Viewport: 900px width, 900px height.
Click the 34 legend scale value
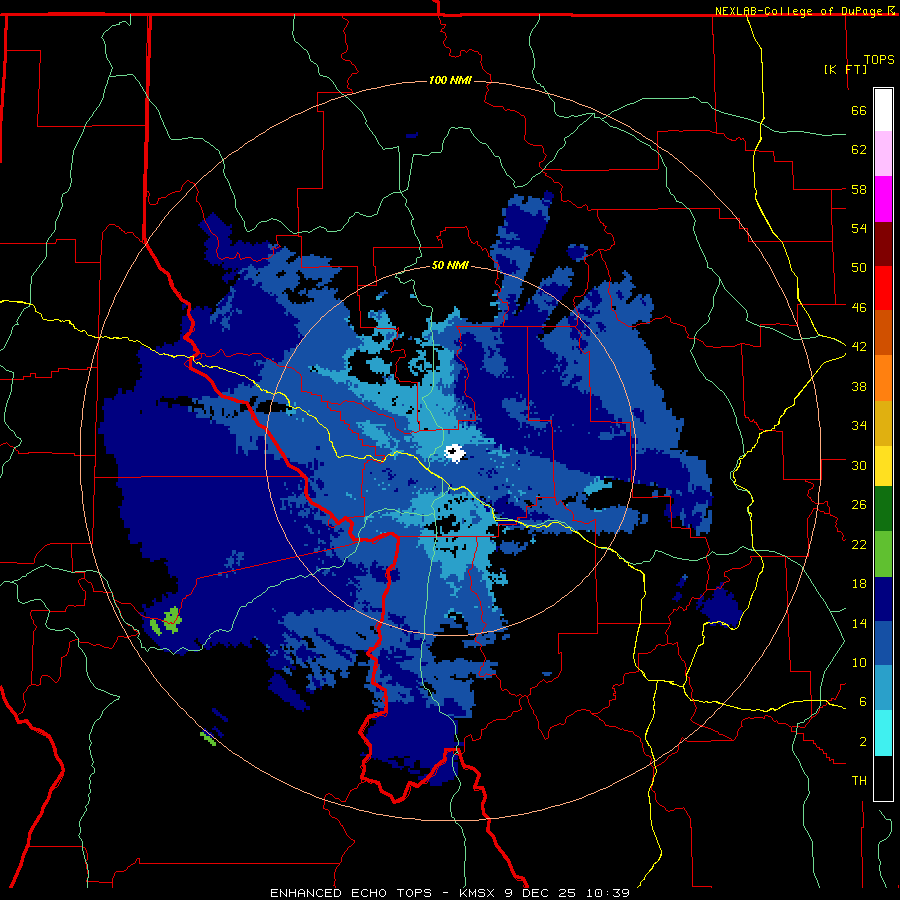point(859,426)
